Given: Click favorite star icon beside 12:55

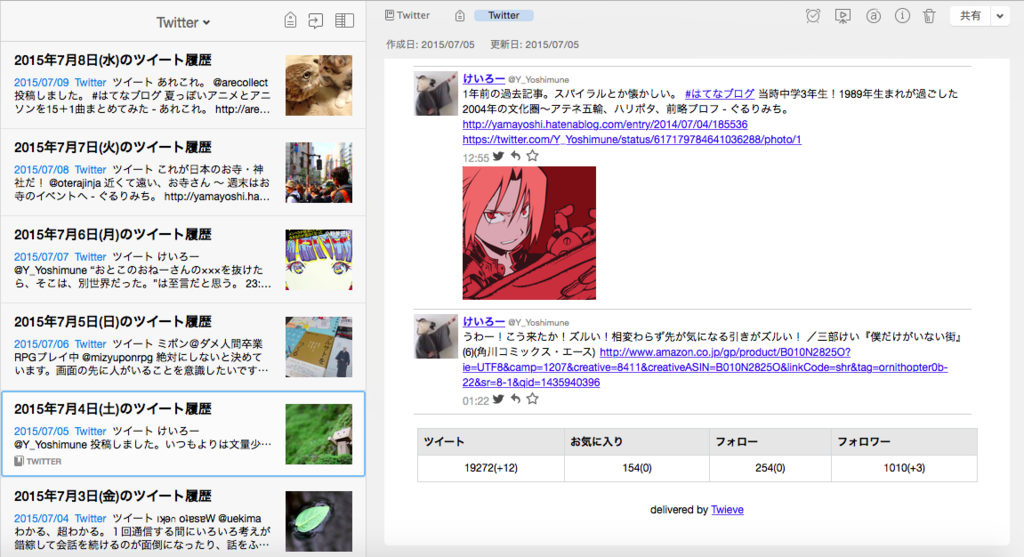Looking at the screenshot, I should tap(533, 156).
